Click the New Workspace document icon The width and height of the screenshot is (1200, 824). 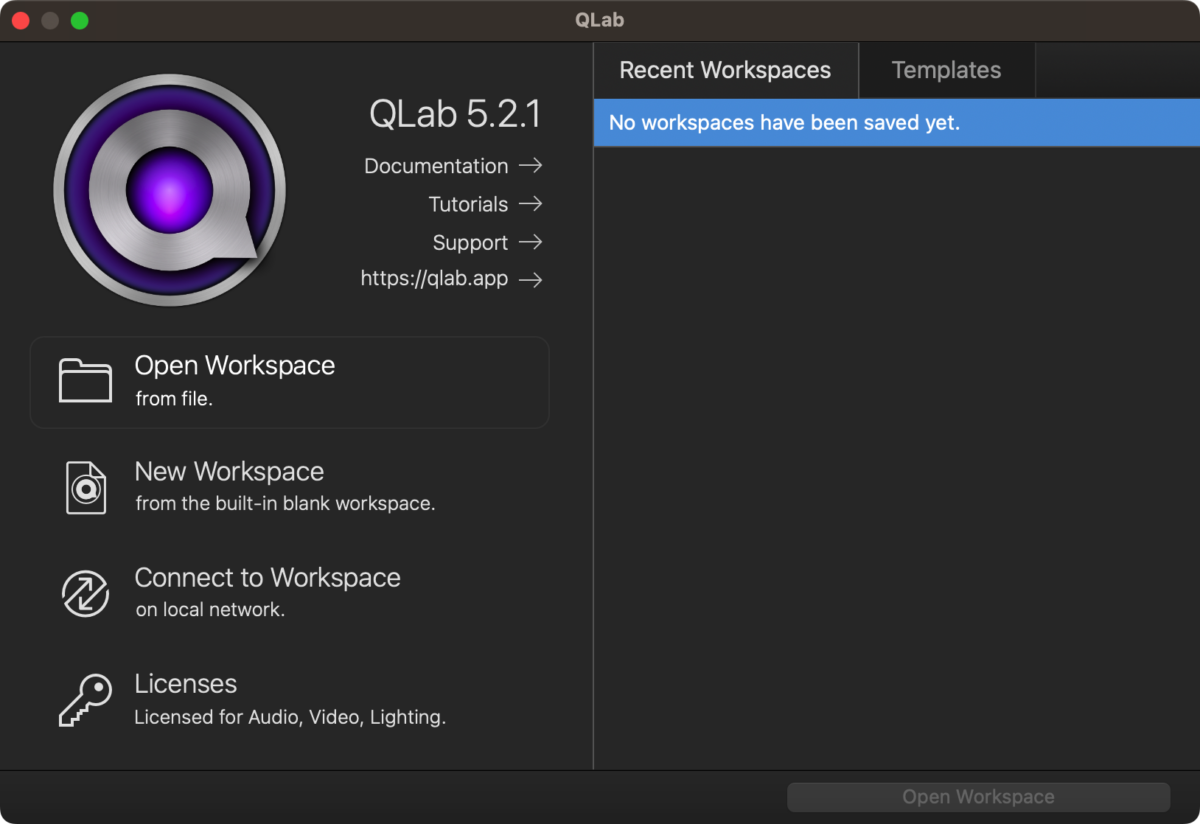(x=85, y=487)
